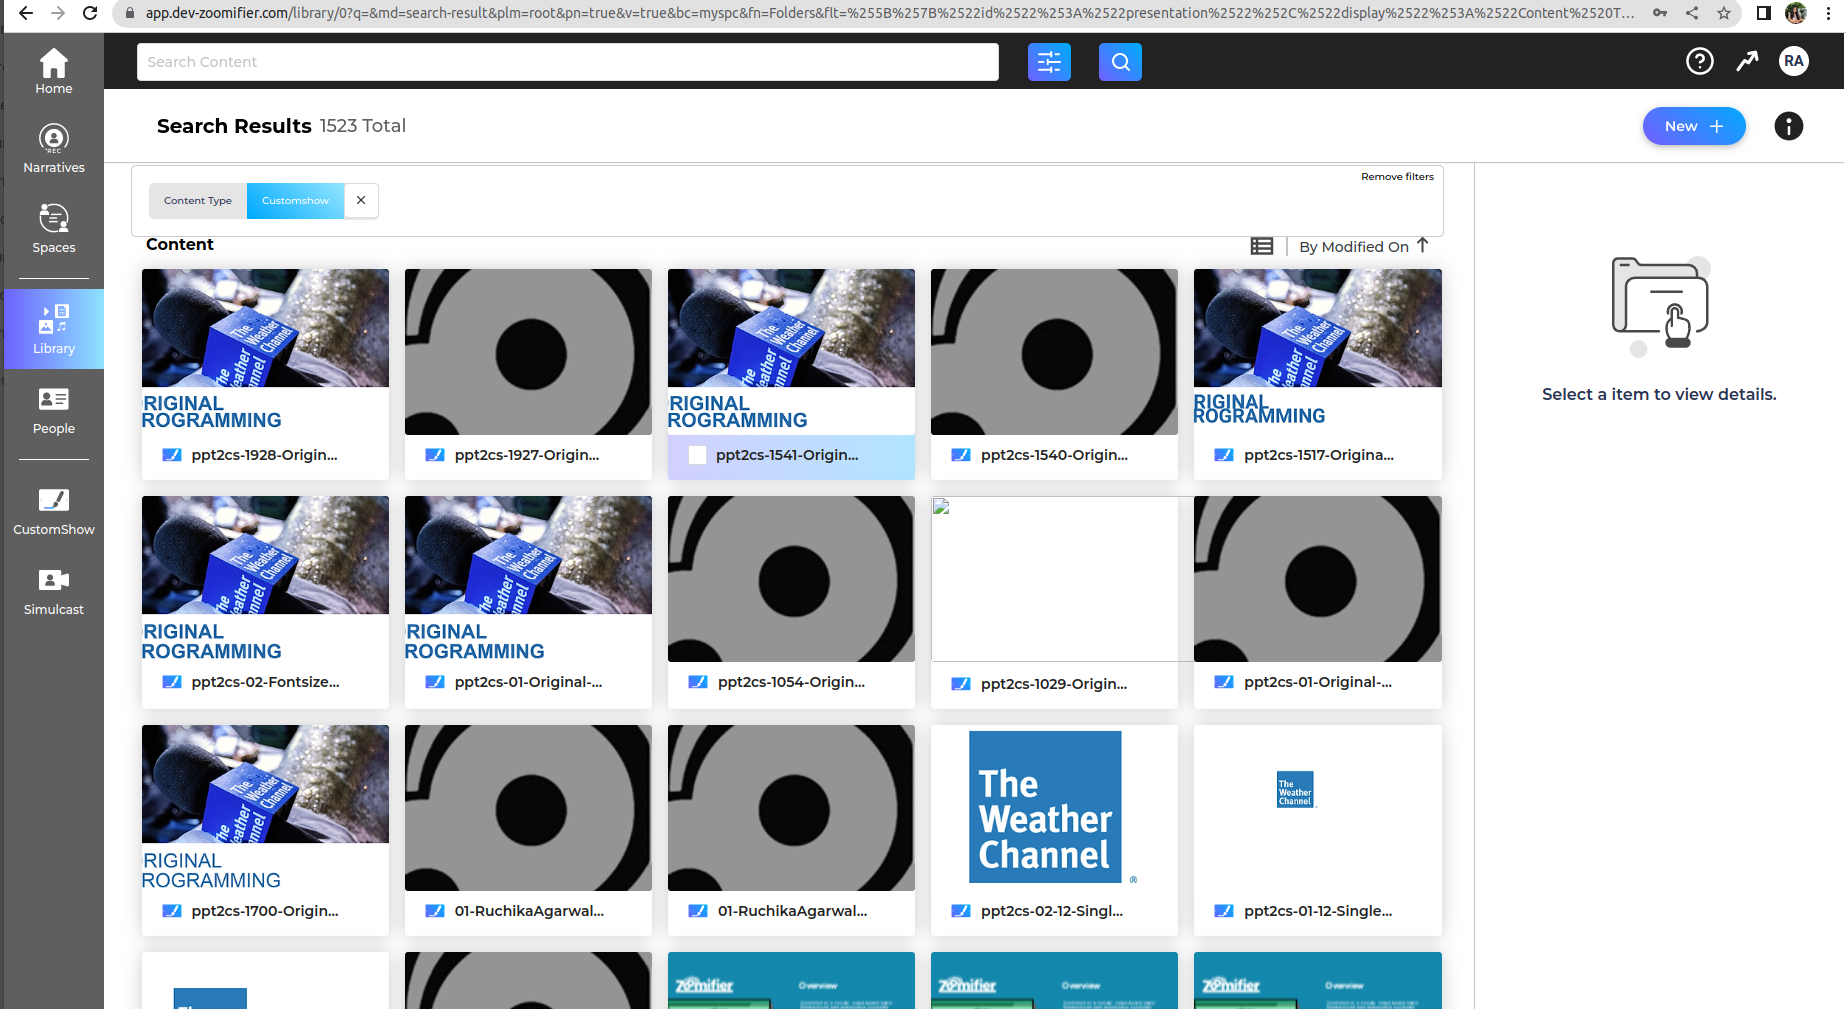Go to Home in the sidebar
The height and width of the screenshot is (1009, 1846).
pyautogui.click(x=54, y=71)
